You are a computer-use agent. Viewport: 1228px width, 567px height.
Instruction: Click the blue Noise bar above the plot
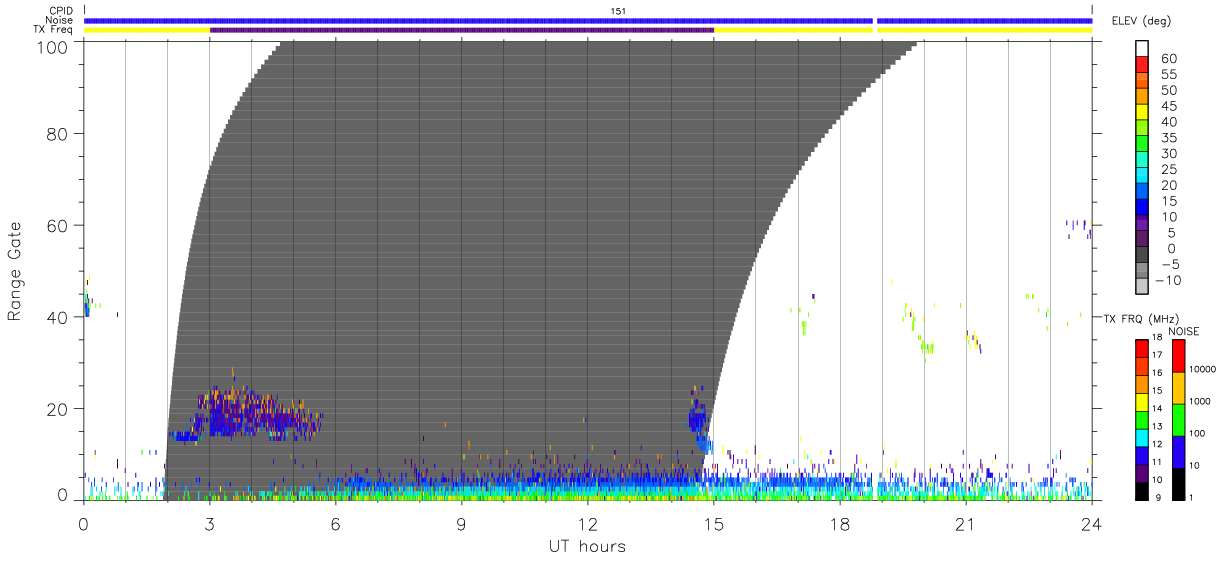coord(588,20)
